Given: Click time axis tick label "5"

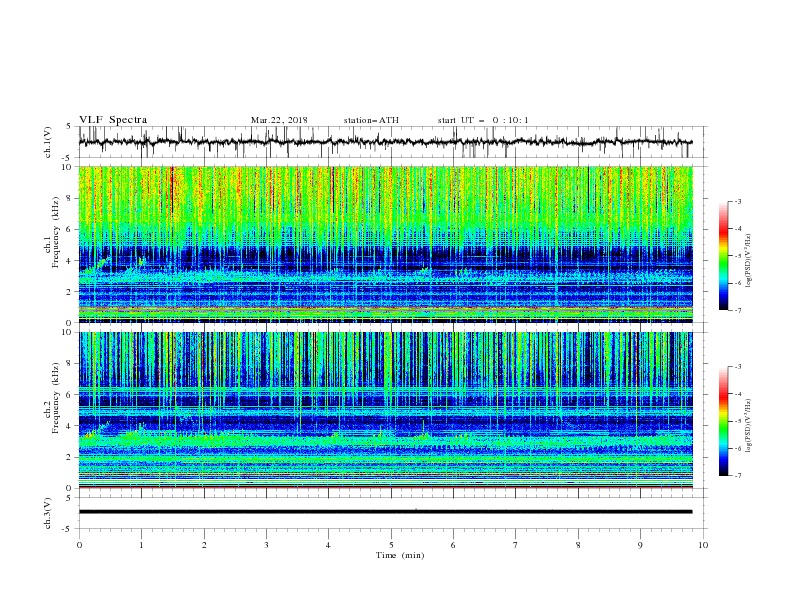Looking at the screenshot, I should [391, 545].
